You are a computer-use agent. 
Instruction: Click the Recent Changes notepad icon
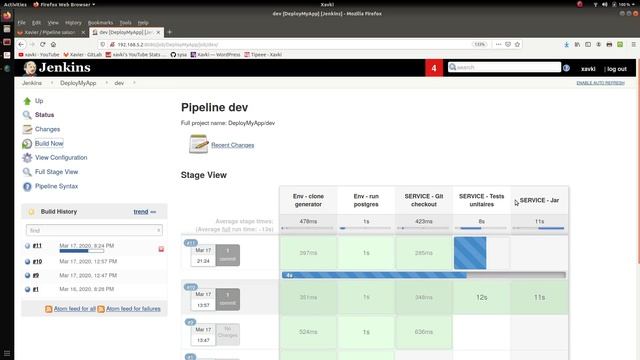click(x=199, y=144)
